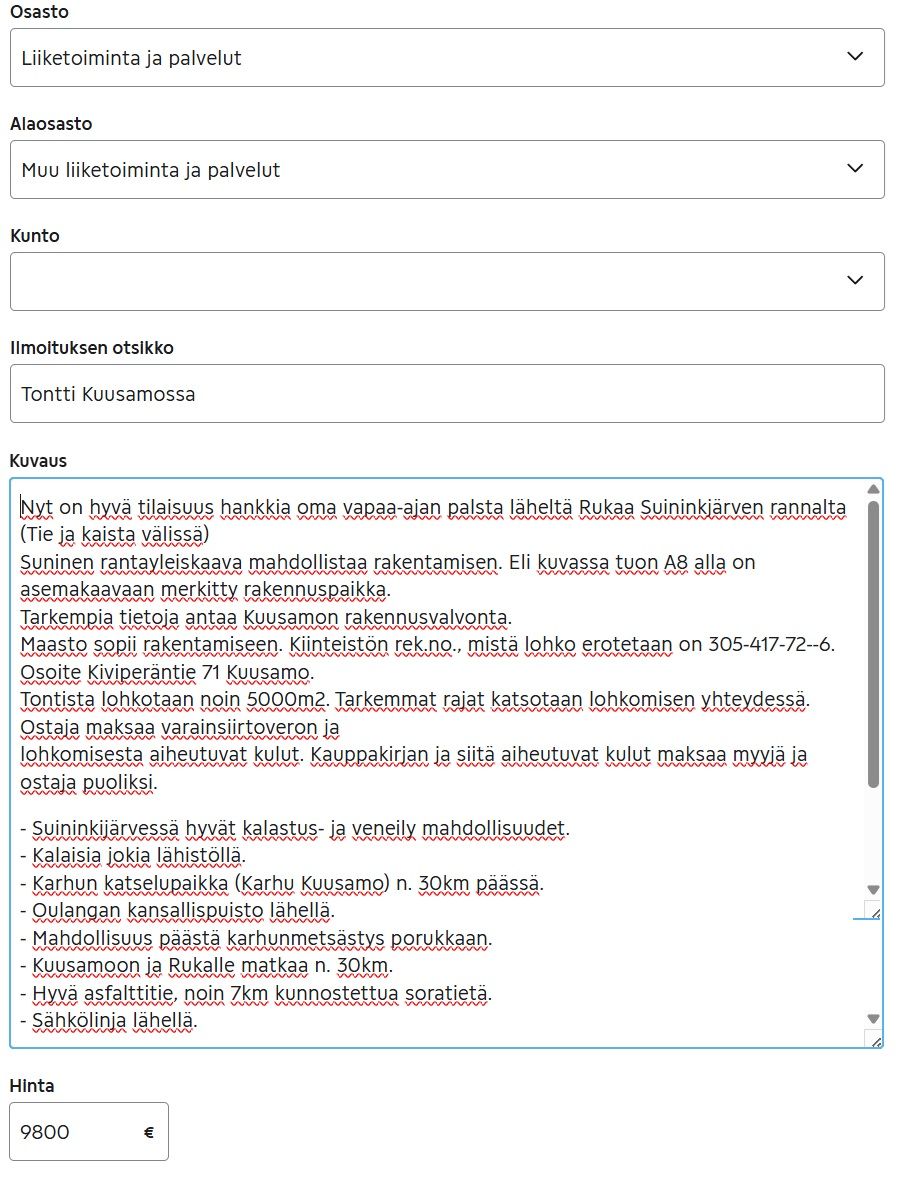This screenshot has width=900, height=1177.
Task: Click the euro symbol in the Hinta field
Action: coord(149,1132)
